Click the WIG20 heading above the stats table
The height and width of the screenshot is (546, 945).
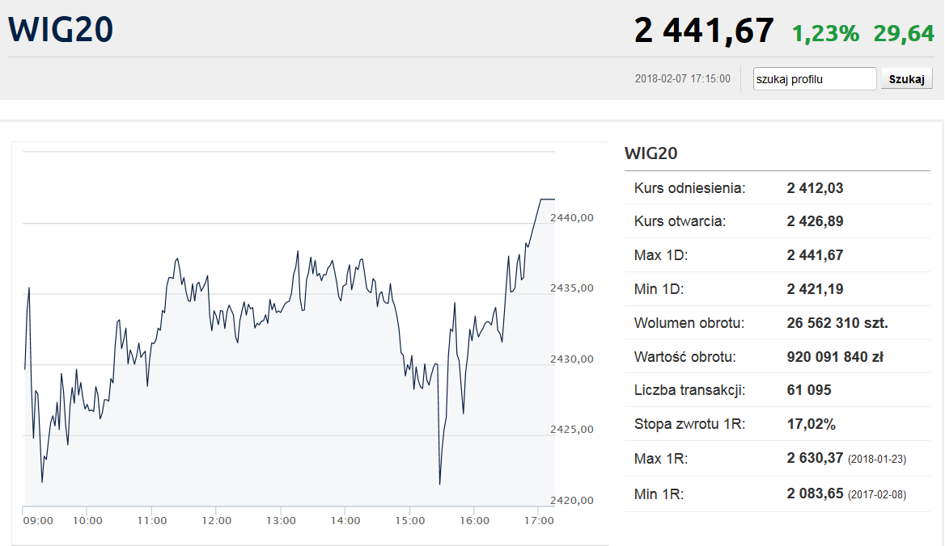[651, 153]
